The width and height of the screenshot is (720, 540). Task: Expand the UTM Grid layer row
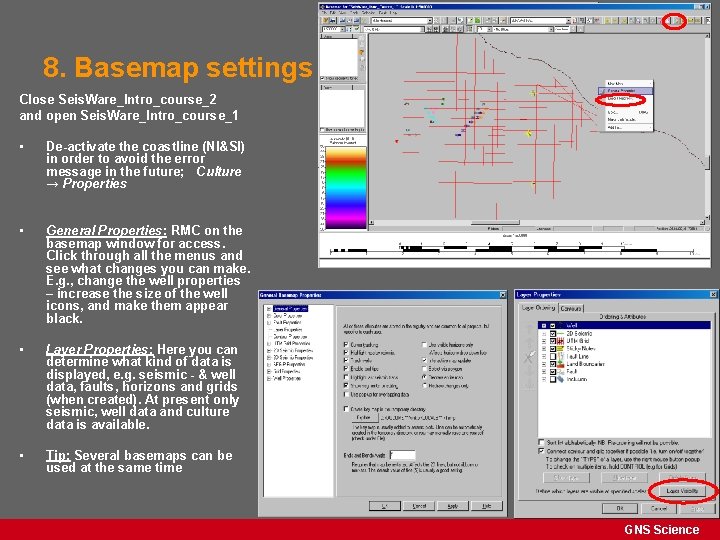[544, 341]
